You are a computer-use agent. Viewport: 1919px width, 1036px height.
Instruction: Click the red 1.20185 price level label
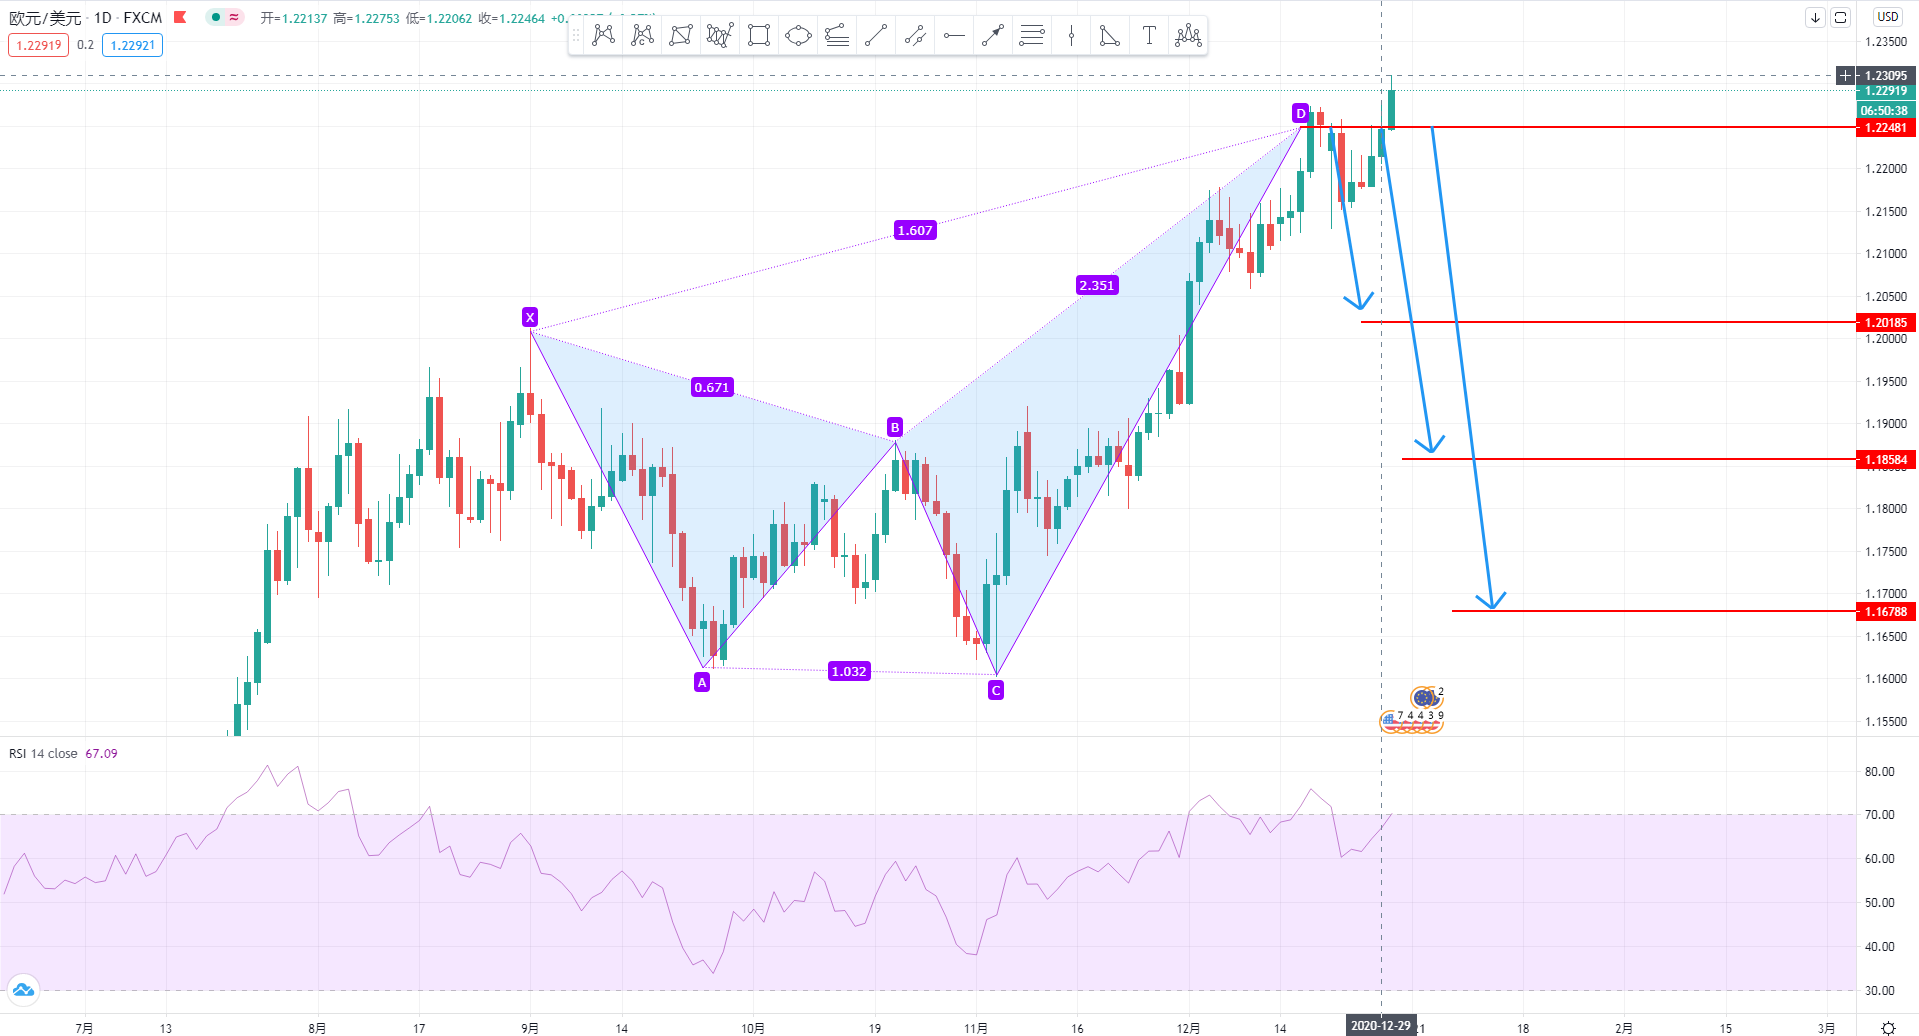tap(1886, 322)
